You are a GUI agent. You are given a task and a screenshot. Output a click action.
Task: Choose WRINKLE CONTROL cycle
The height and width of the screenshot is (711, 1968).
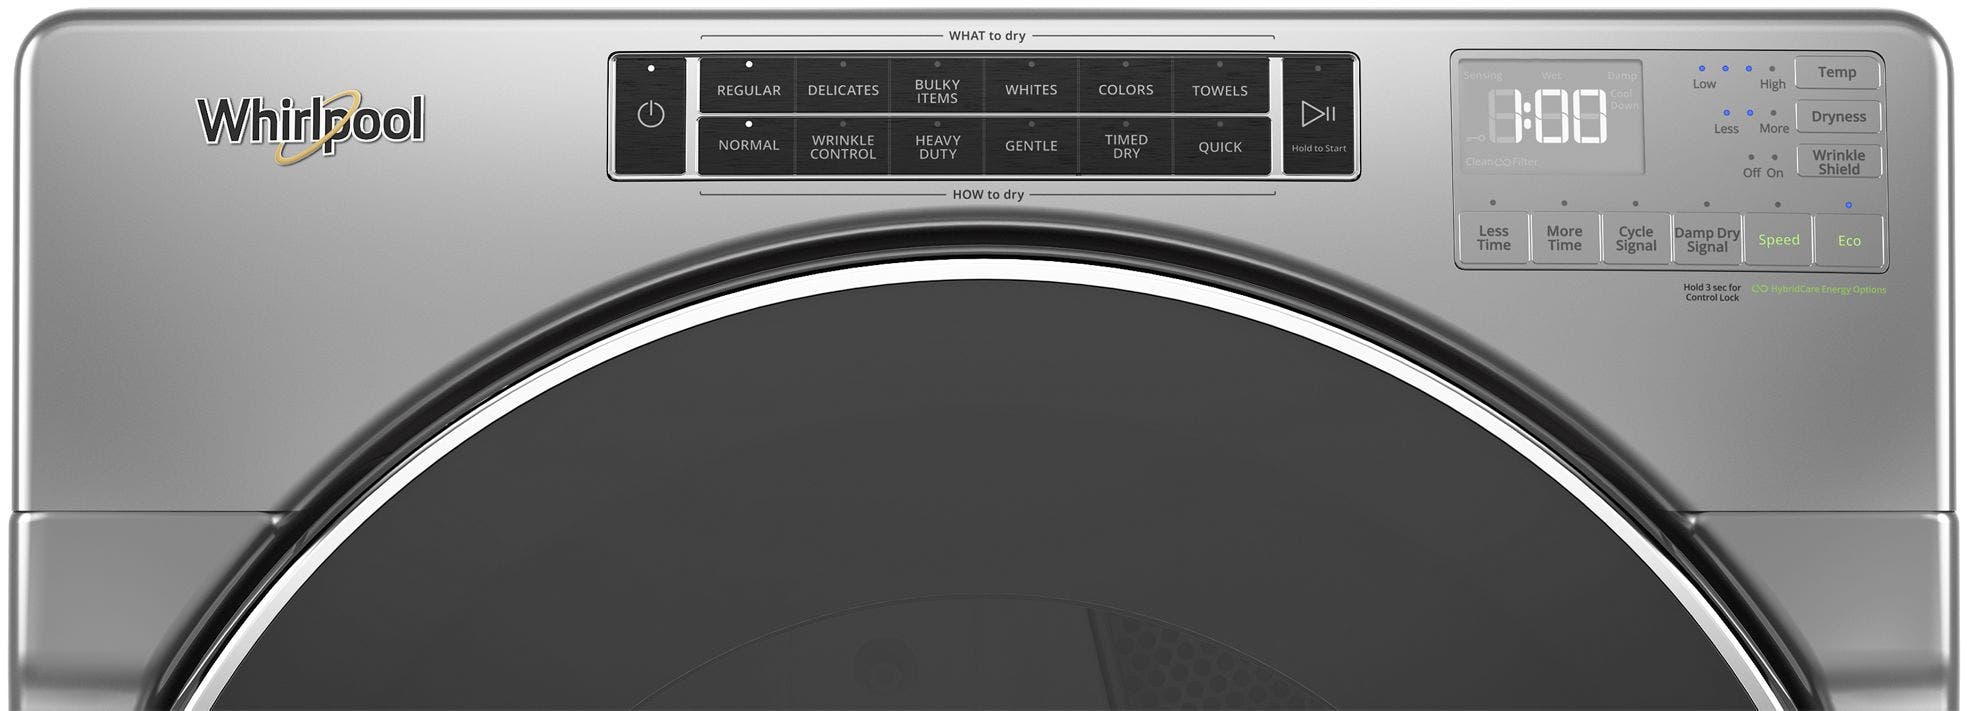point(843,146)
